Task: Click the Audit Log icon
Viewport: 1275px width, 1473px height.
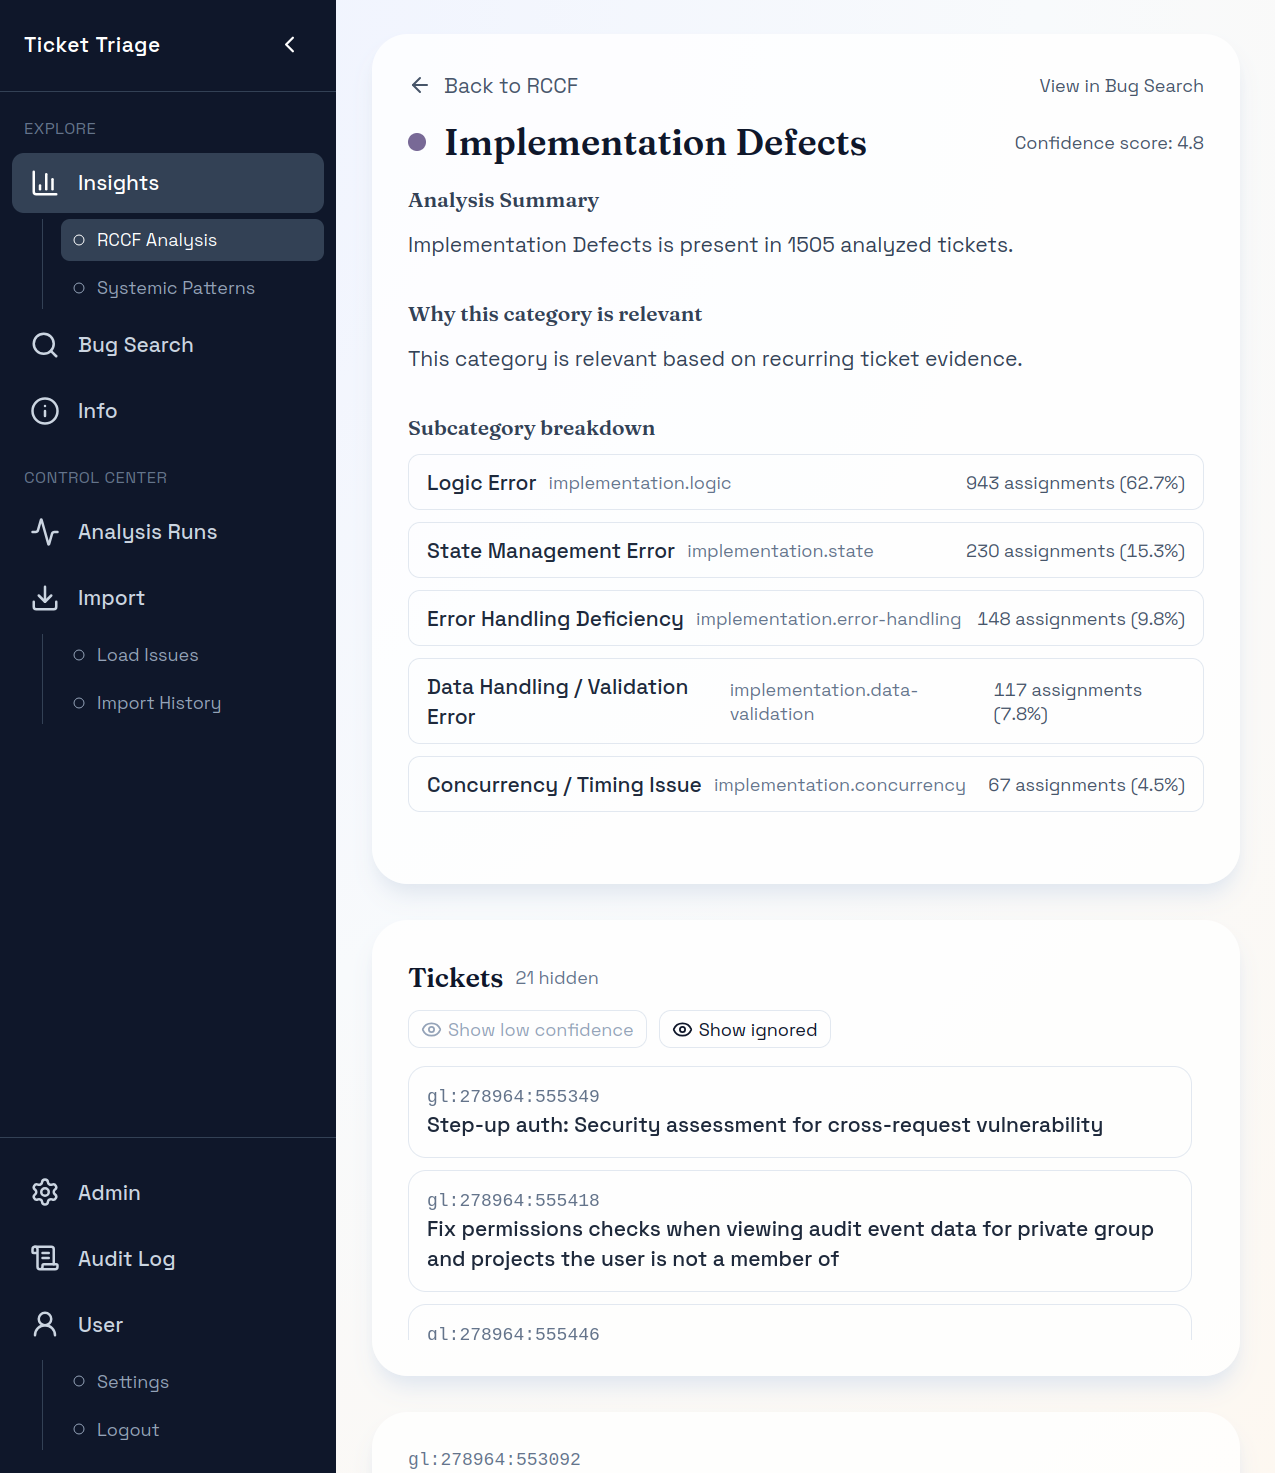Action: coord(45,1258)
